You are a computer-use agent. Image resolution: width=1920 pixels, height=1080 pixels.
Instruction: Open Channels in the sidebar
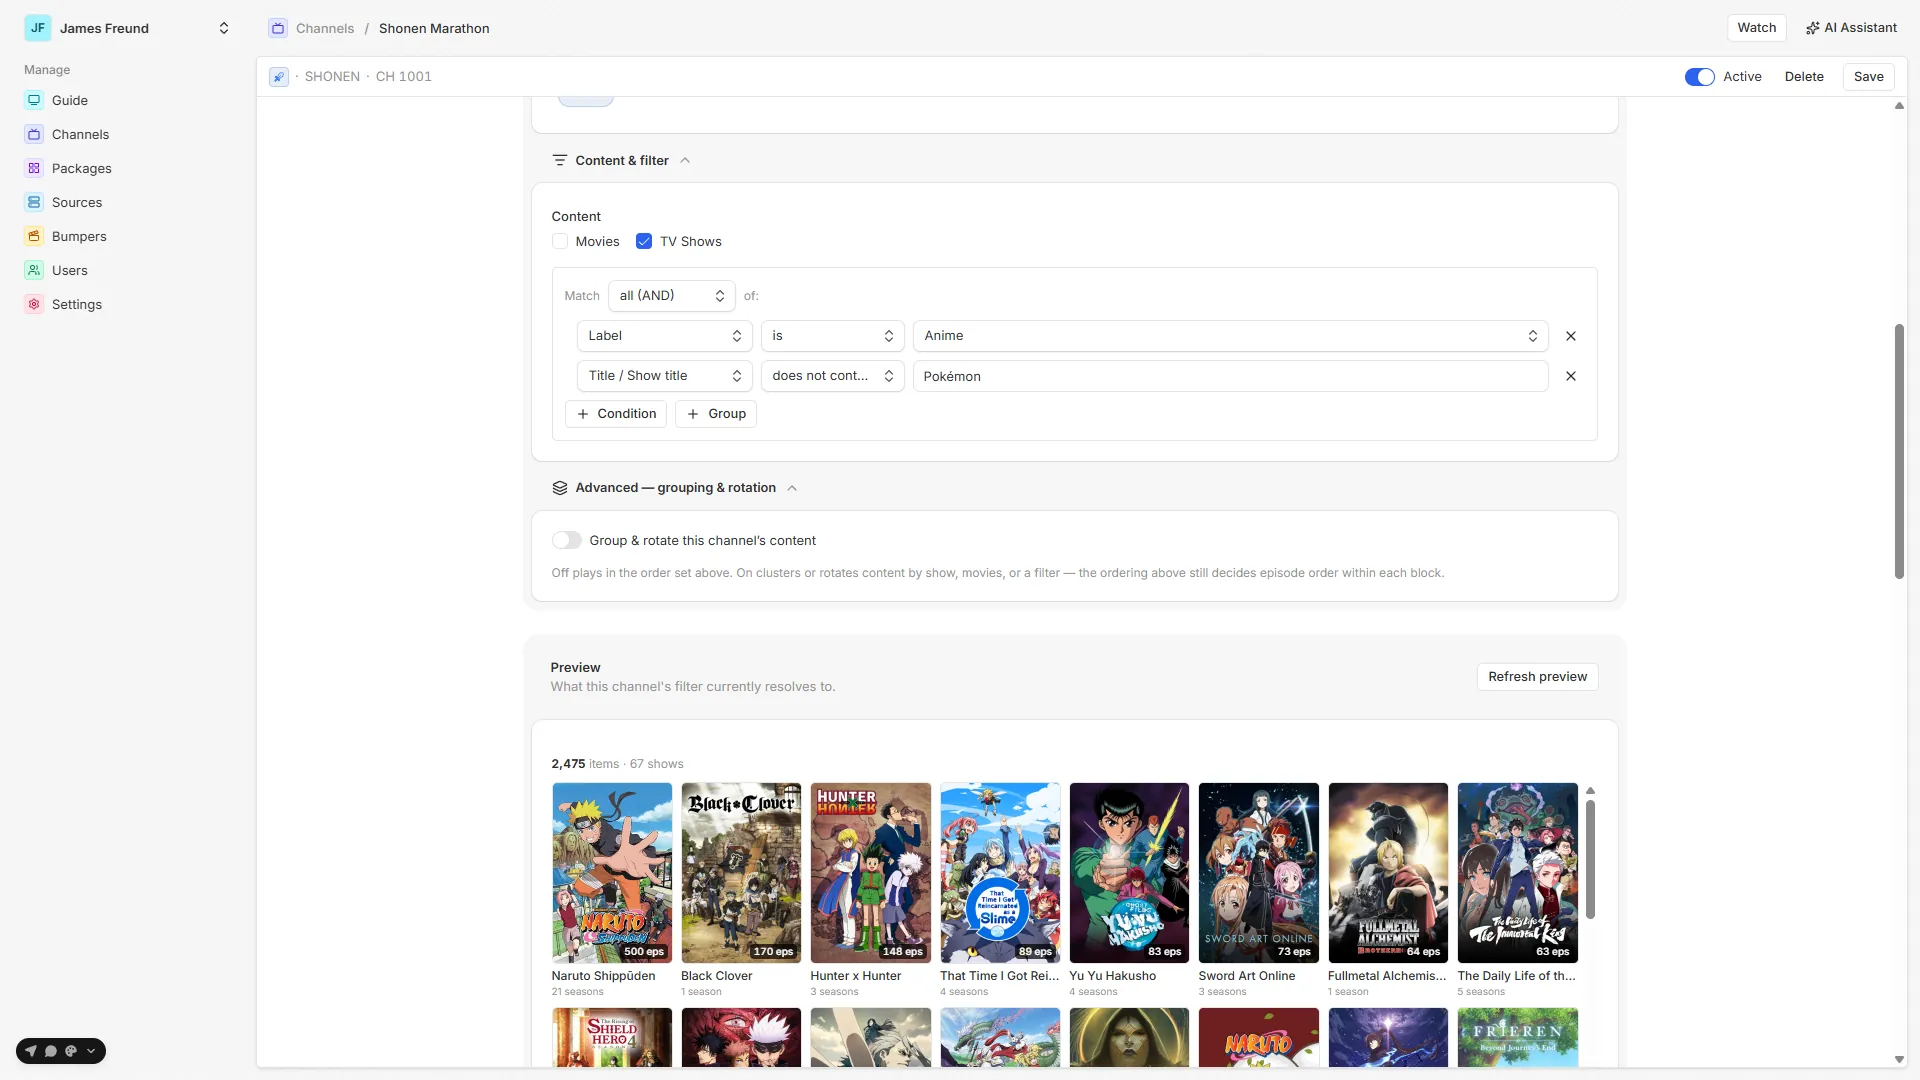(x=80, y=134)
